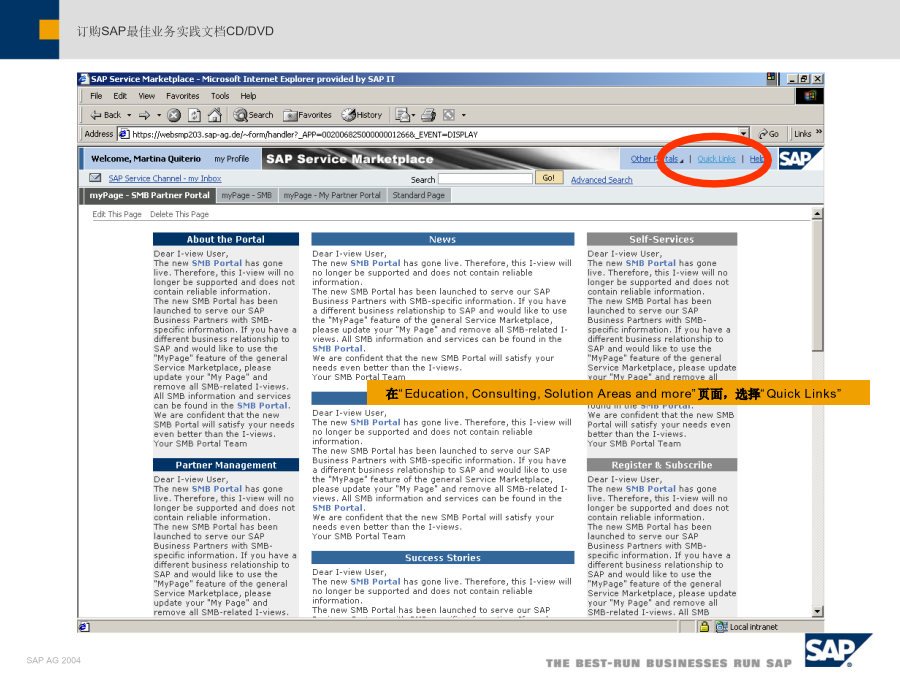Image resolution: width=900 pixels, height=675 pixels.
Task: Expand the toolbar overflow dropdown arrow
Action: pyautogui.click(x=463, y=115)
